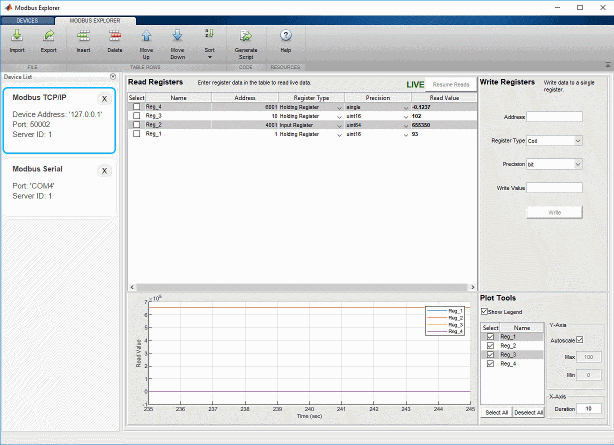
Task: Delete the selected table row
Action: pos(115,41)
